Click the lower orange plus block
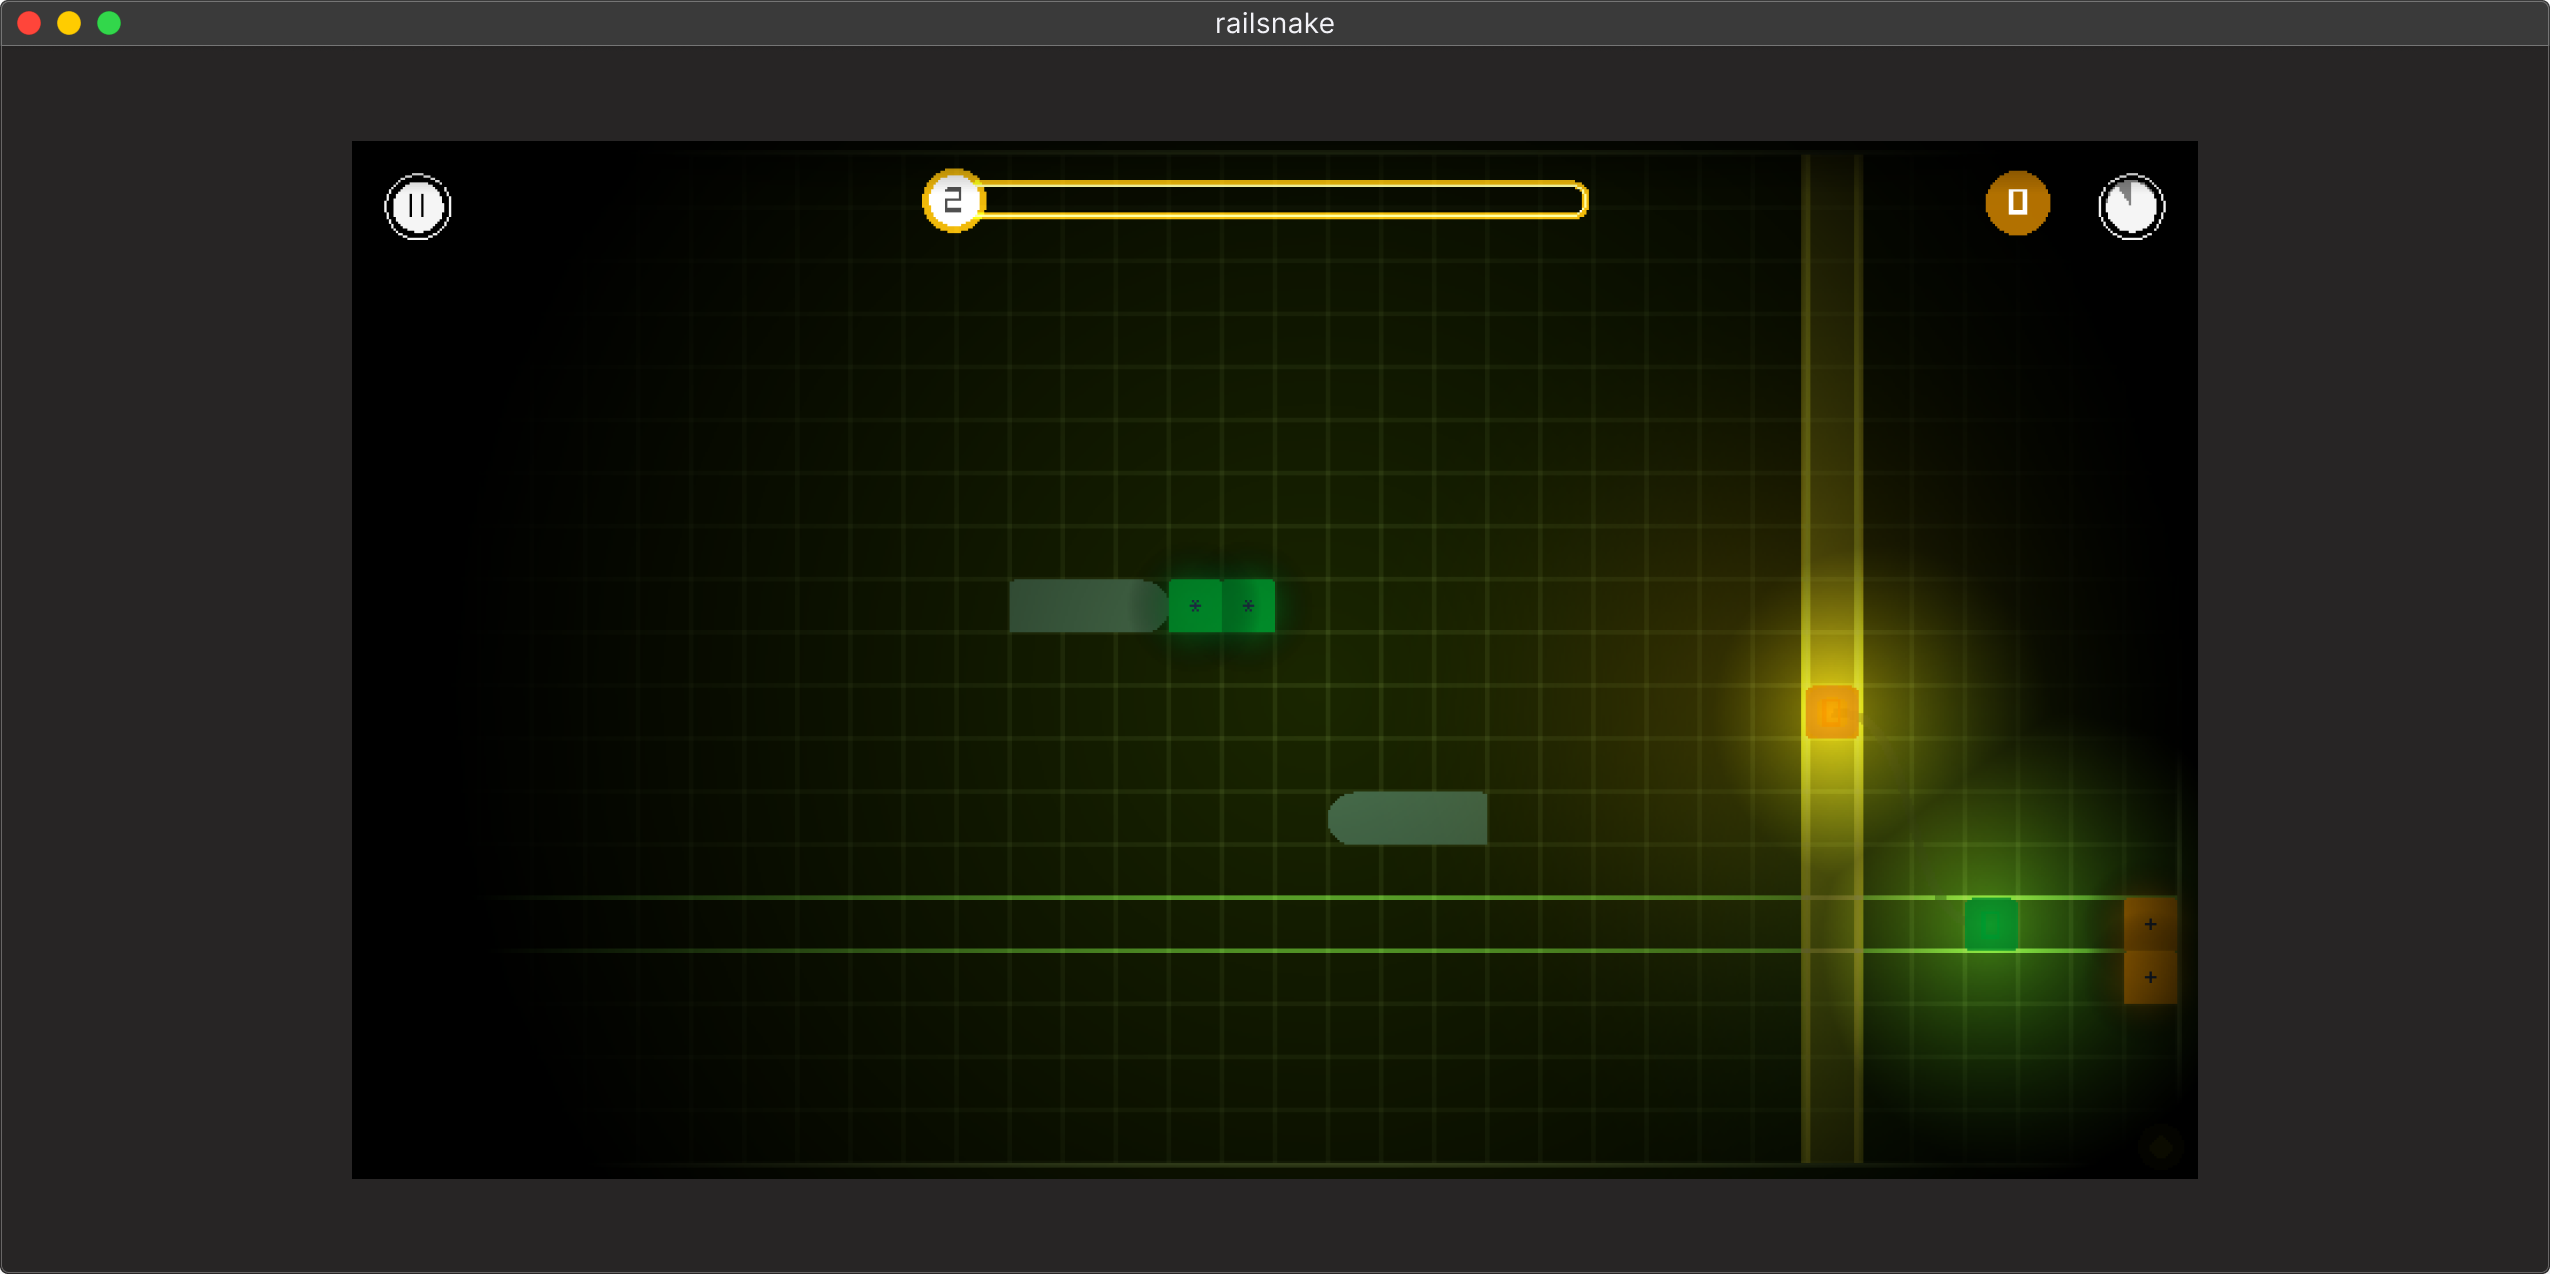This screenshot has height=1274, width=2550. tap(2150, 977)
